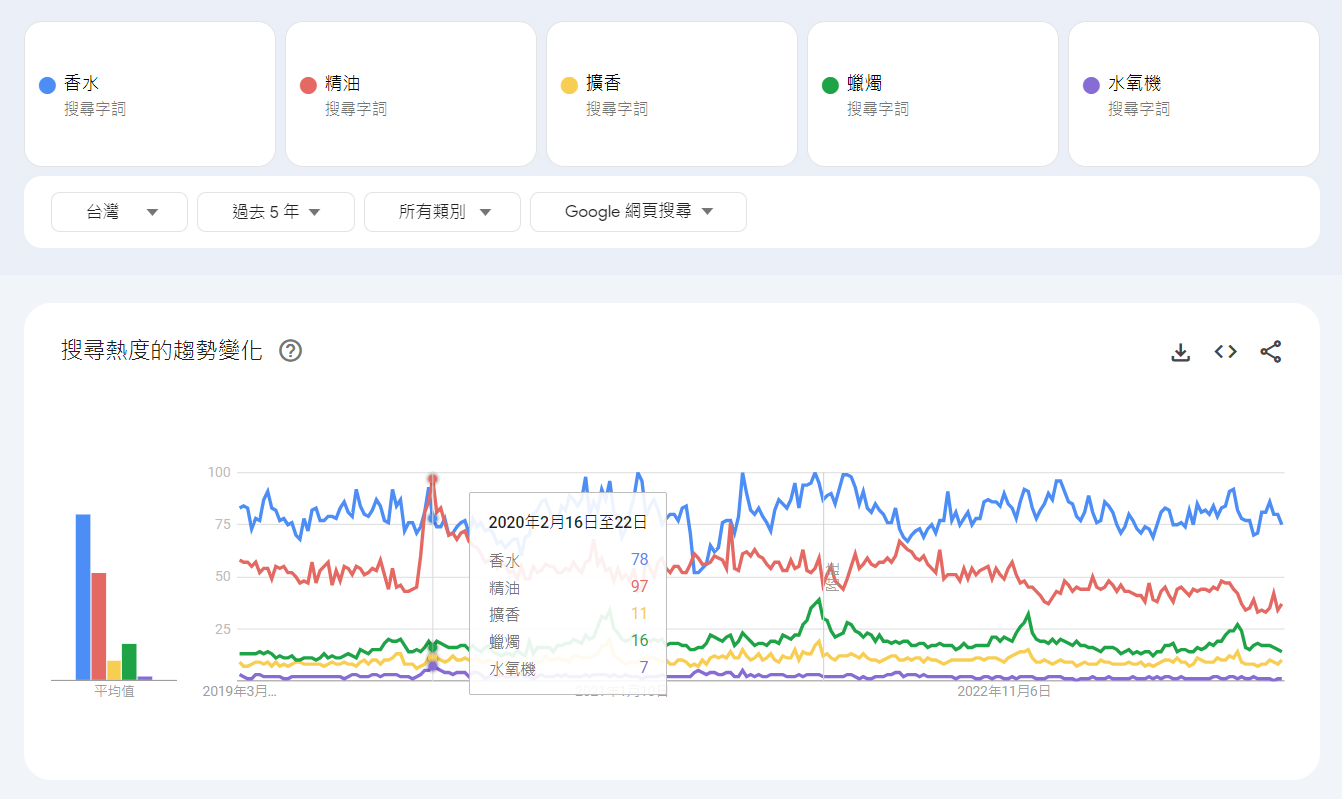Select the 精油 search term card
Image resolution: width=1342 pixels, height=799 pixels.
coord(411,94)
